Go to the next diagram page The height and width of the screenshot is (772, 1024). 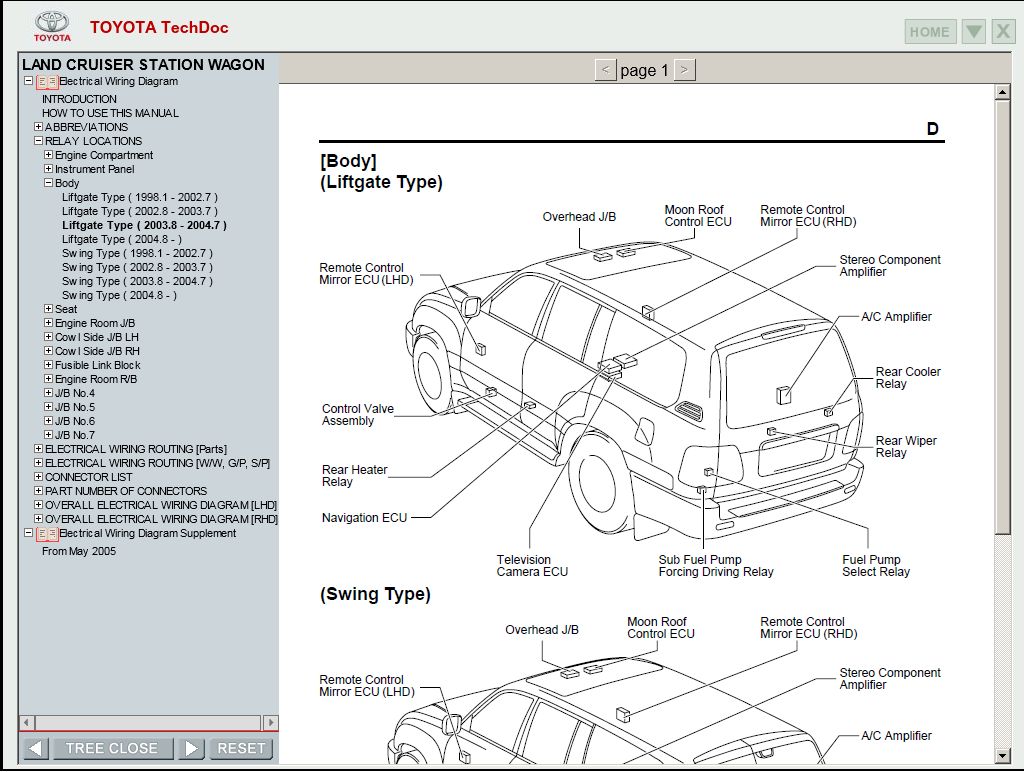coord(684,69)
